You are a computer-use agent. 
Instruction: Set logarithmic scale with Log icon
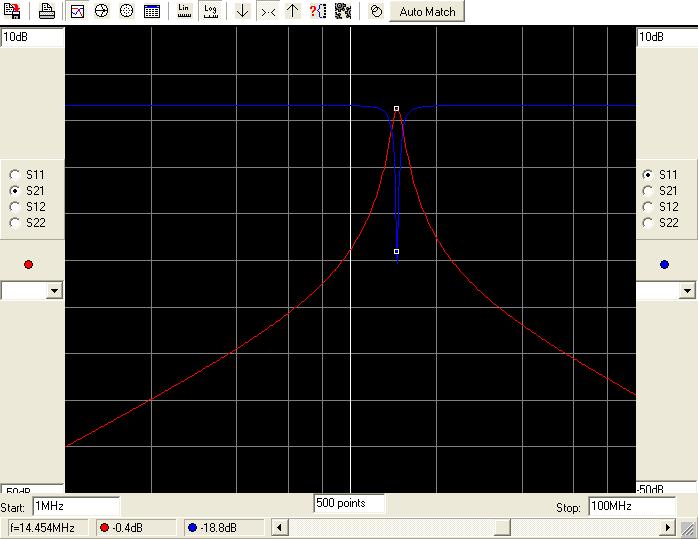(210, 12)
